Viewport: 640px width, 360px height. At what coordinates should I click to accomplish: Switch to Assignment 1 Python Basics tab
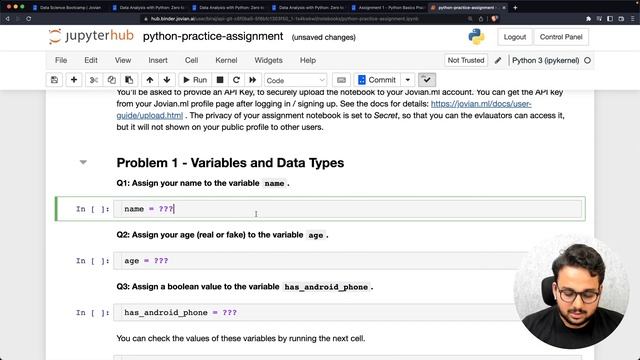pos(388,7)
